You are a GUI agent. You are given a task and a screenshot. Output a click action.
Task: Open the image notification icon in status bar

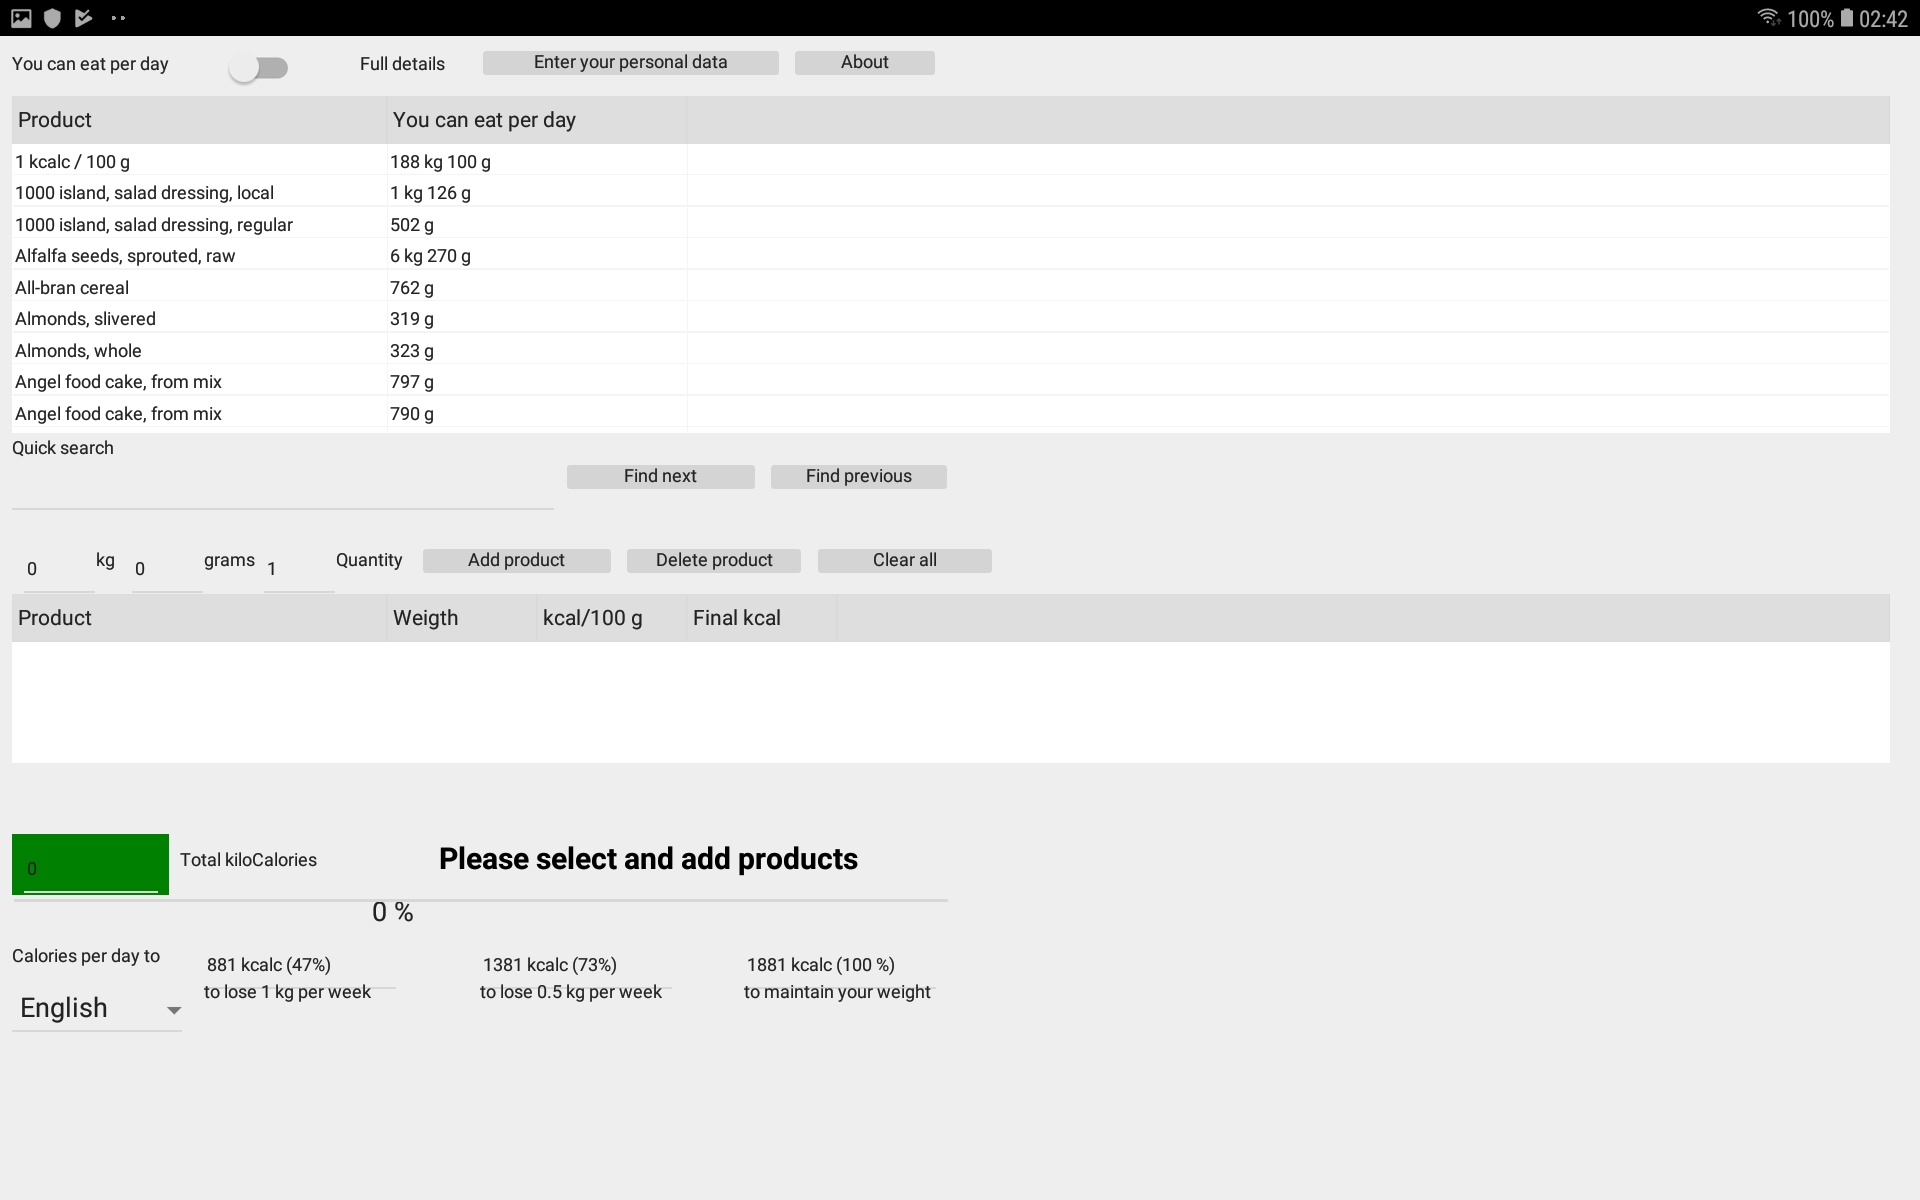coord(21,18)
